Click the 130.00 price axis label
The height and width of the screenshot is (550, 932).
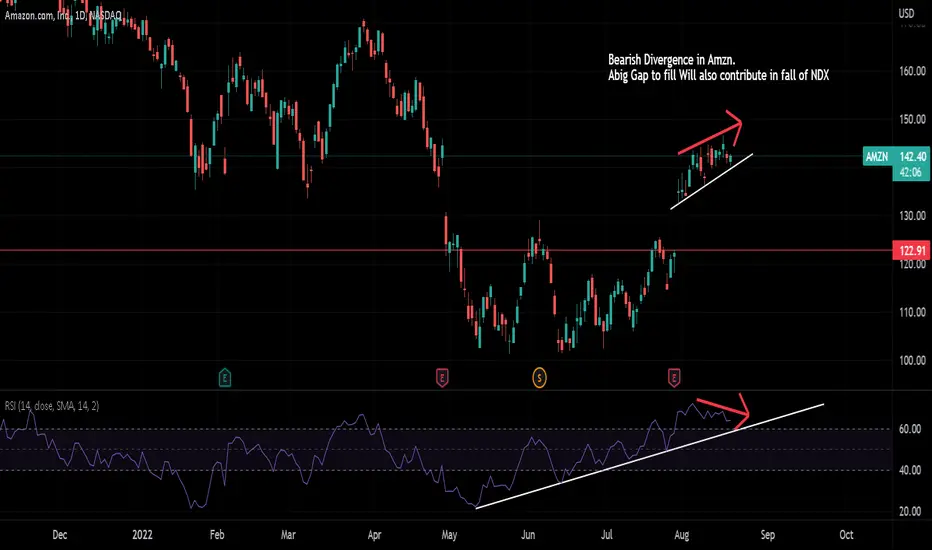point(912,216)
